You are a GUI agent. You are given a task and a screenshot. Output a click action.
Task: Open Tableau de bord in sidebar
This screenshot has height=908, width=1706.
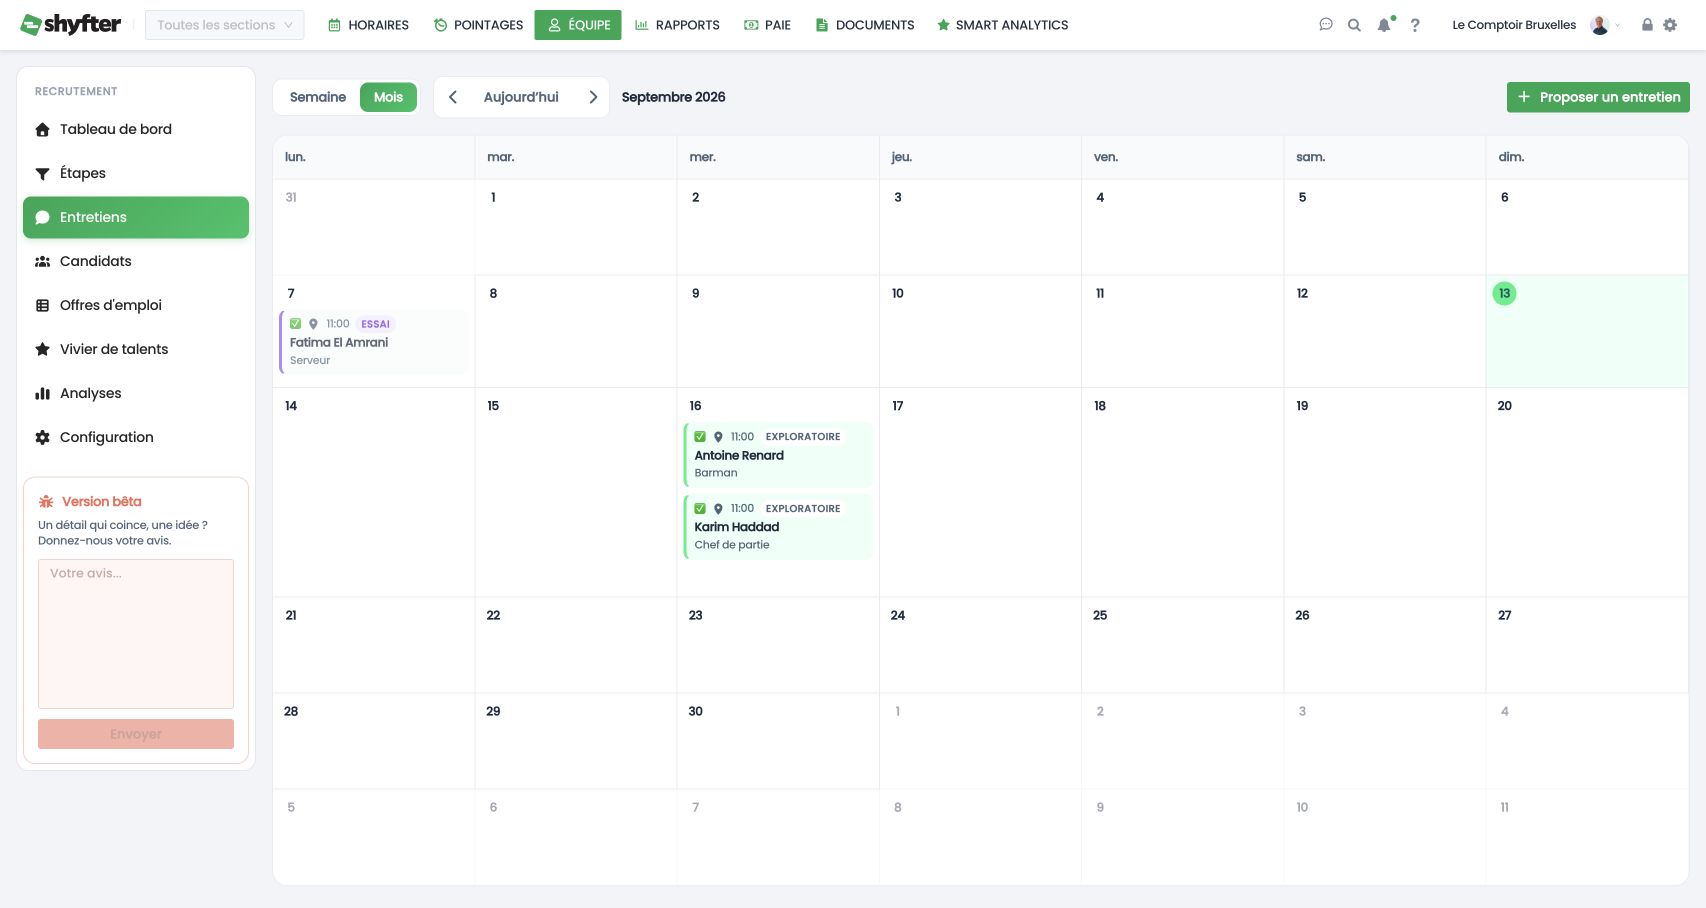(x=136, y=129)
